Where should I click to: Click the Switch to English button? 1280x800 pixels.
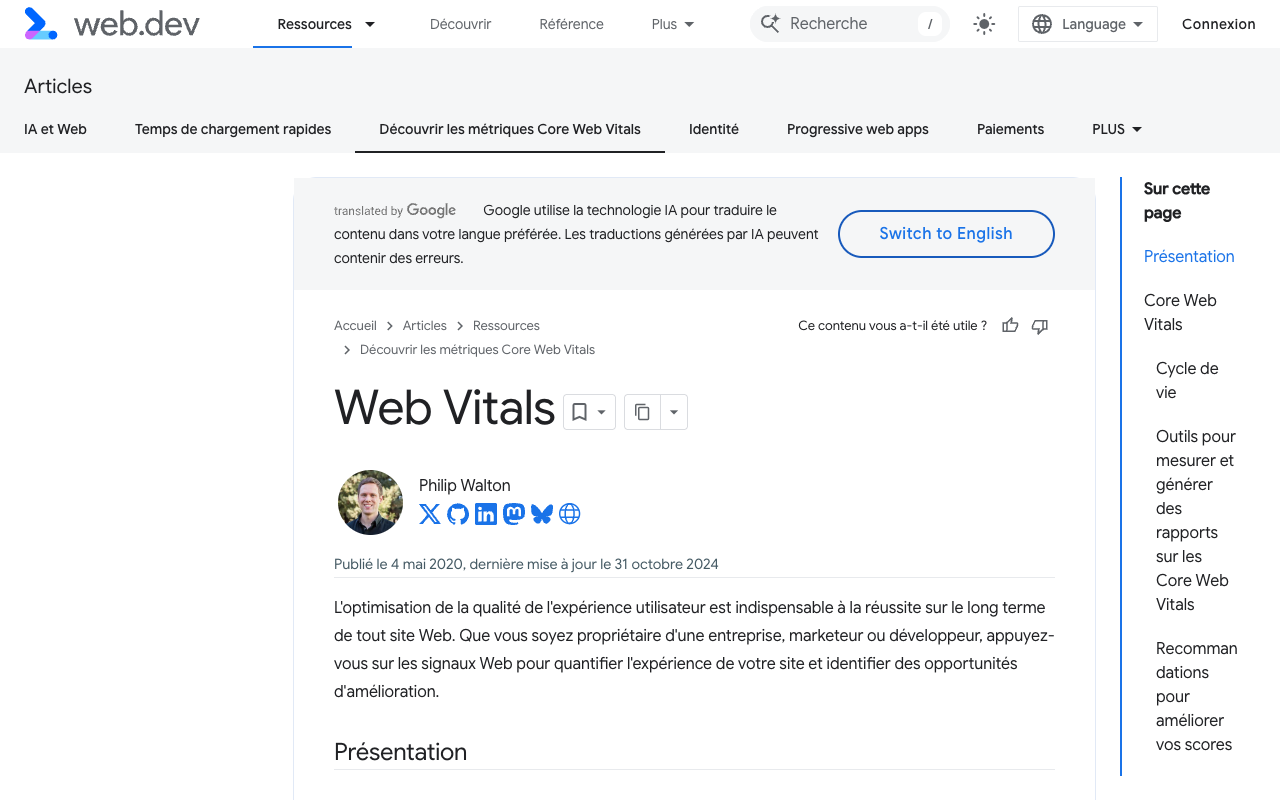[946, 234]
